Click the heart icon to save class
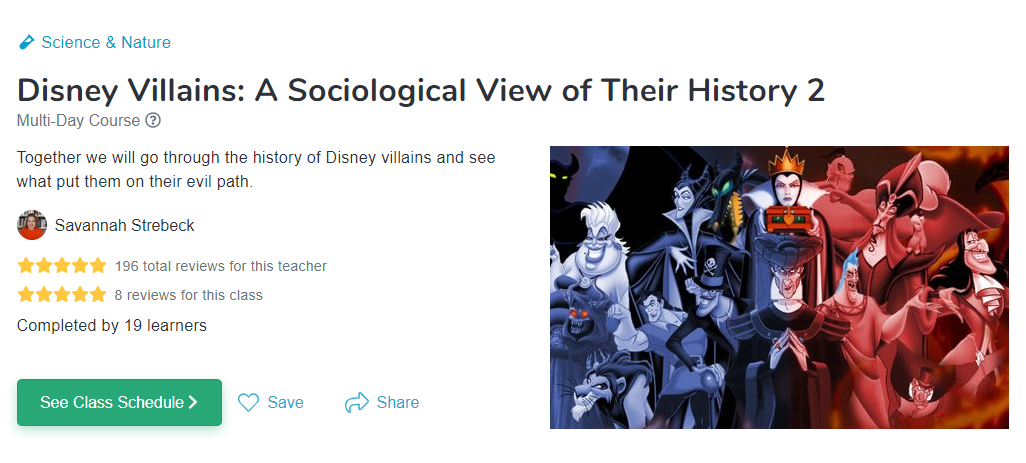This screenshot has width=1026, height=463. tap(249, 403)
